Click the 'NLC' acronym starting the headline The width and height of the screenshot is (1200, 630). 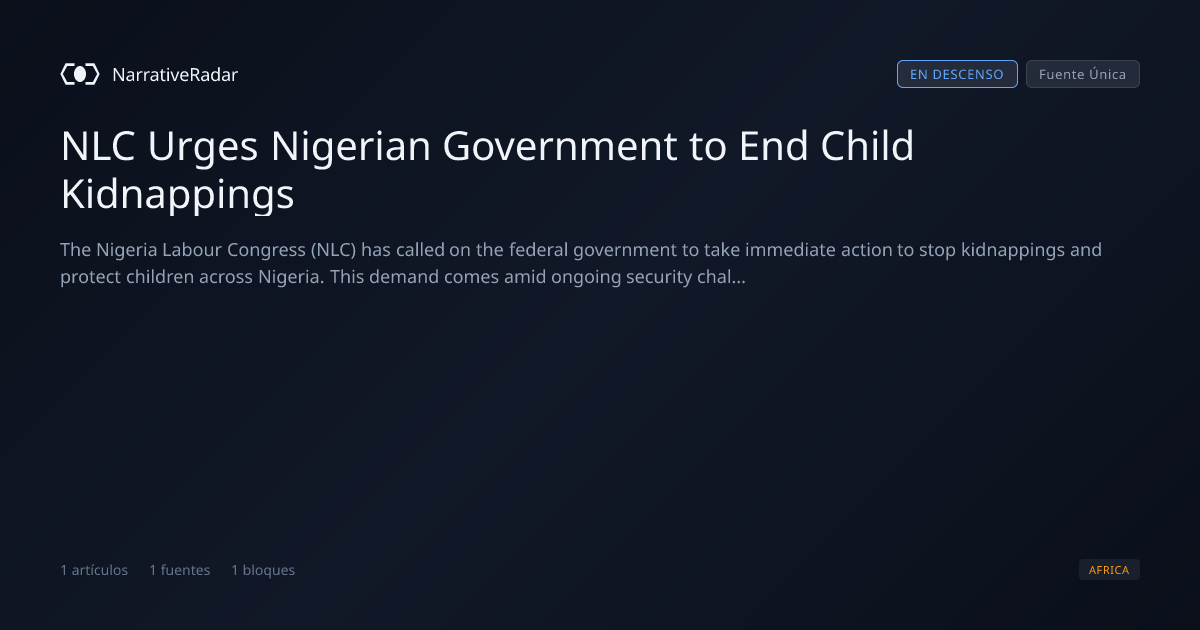click(99, 147)
